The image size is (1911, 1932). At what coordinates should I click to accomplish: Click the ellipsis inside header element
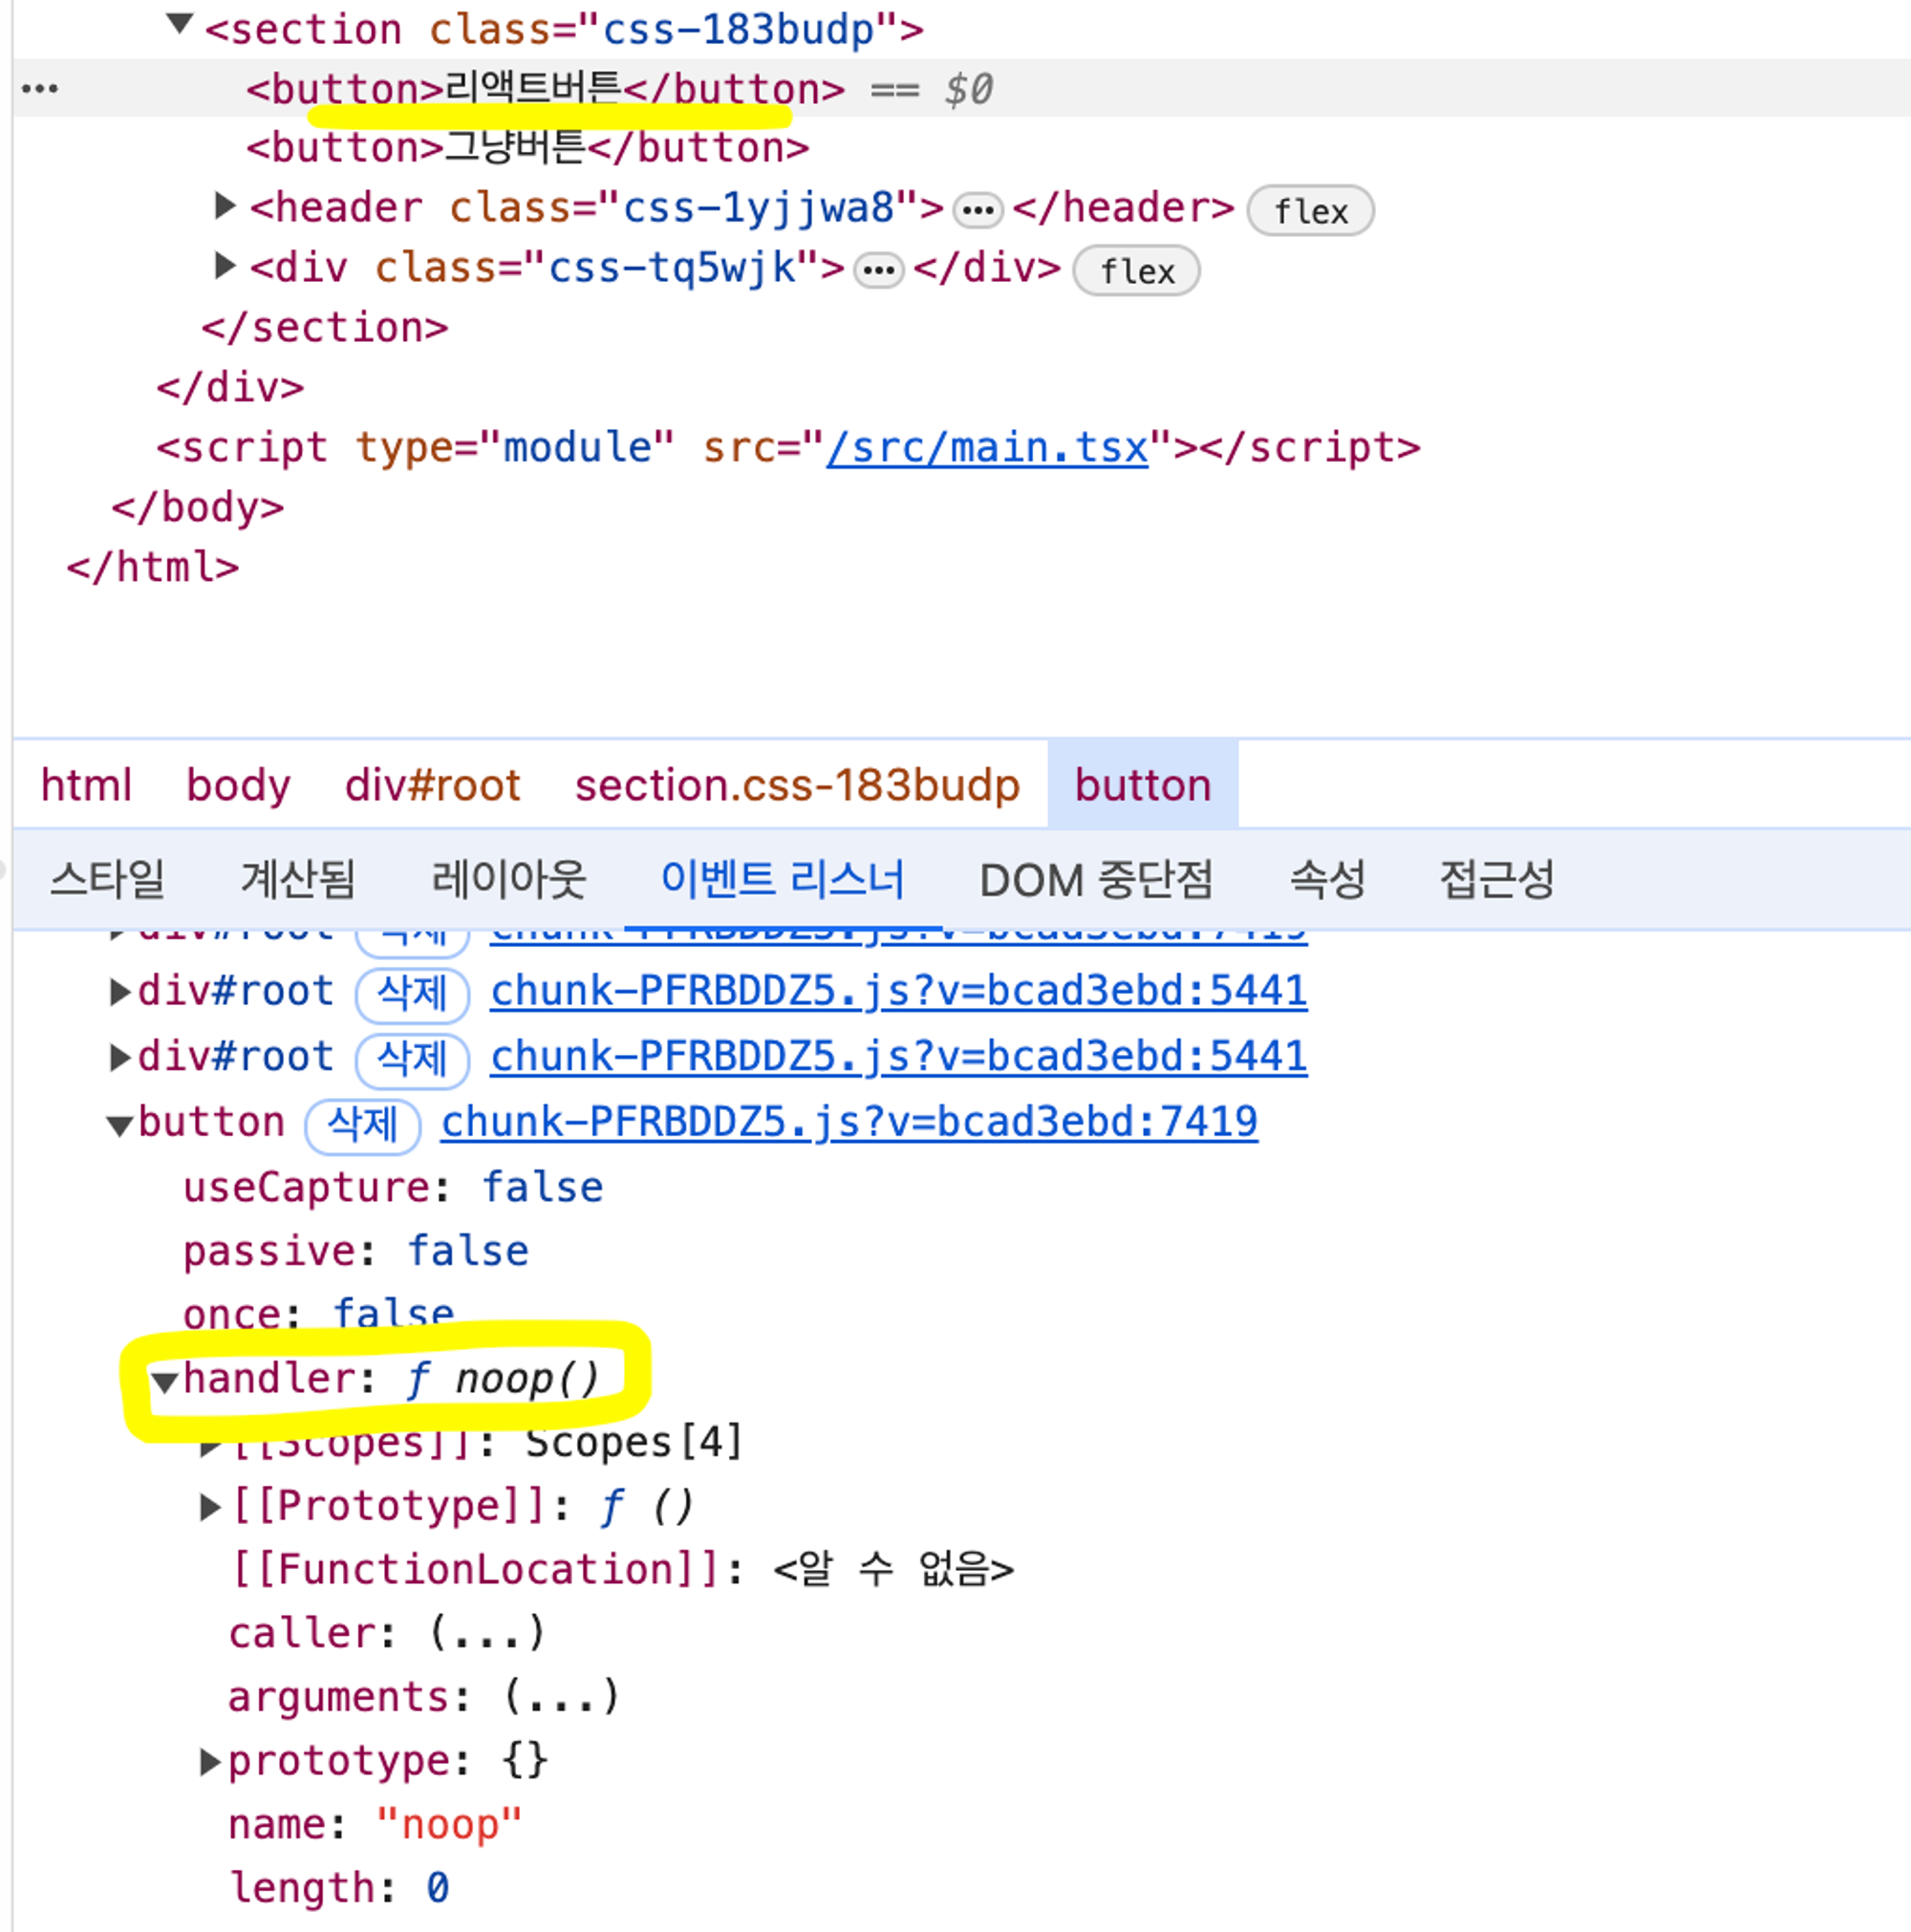(977, 210)
